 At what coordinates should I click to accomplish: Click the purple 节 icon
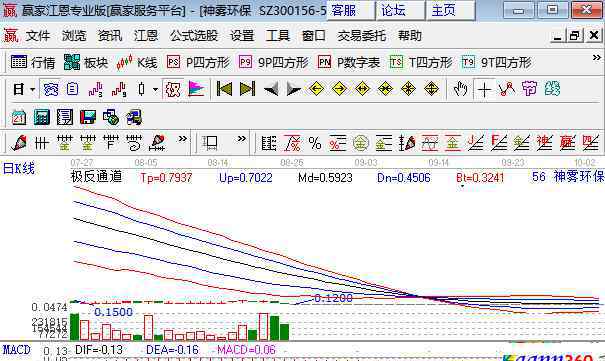tap(529, 89)
